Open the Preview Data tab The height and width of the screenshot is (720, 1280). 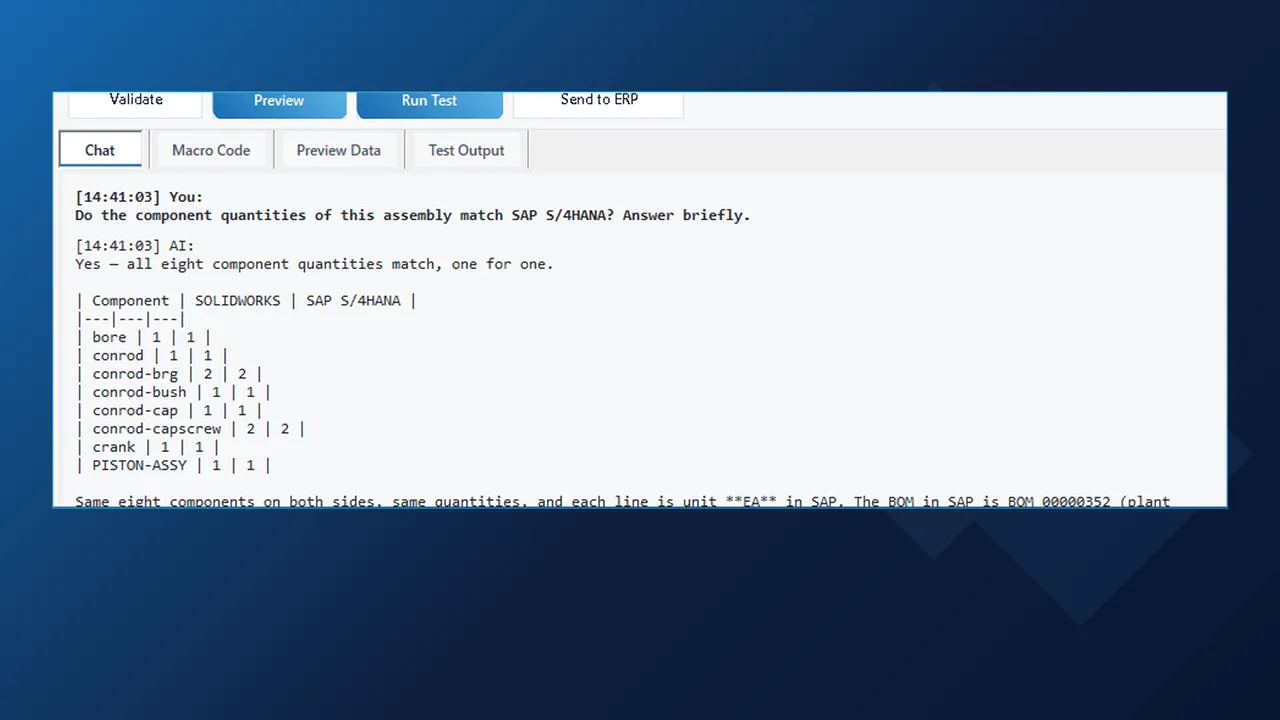[x=338, y=150]
